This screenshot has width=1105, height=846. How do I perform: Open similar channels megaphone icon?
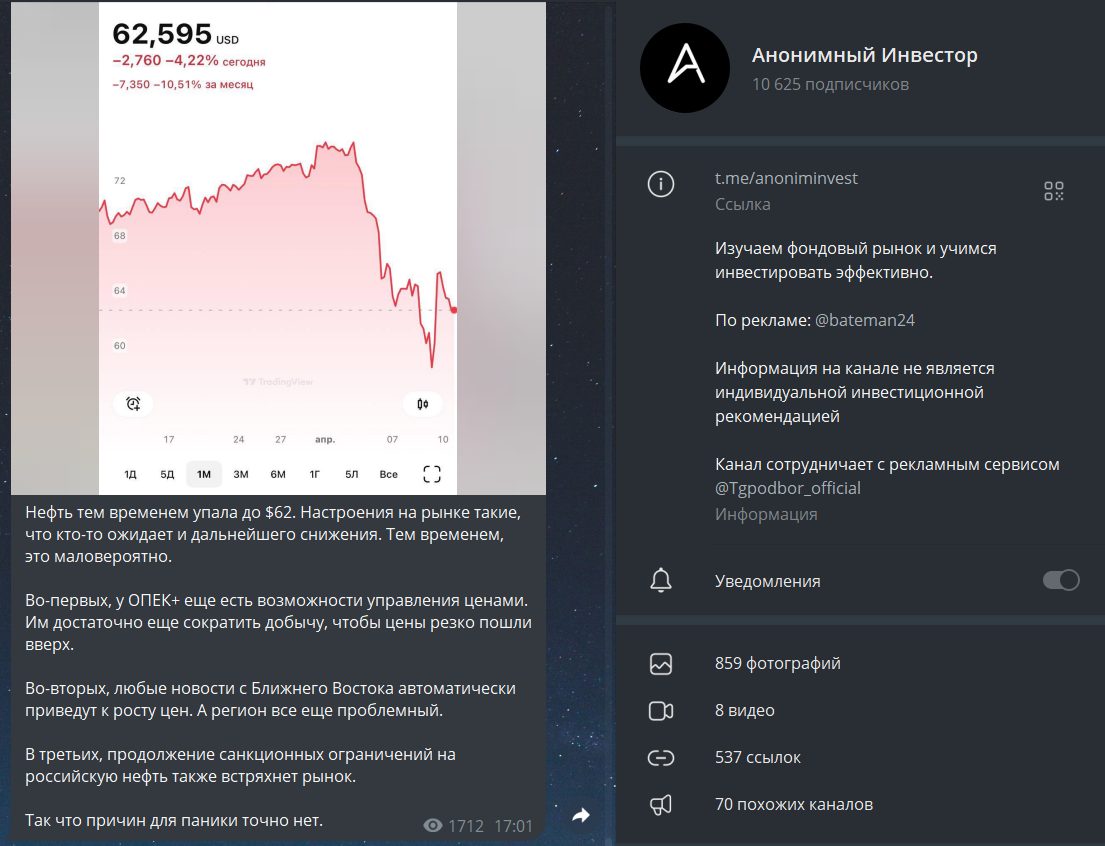click(x=660, y=804)
